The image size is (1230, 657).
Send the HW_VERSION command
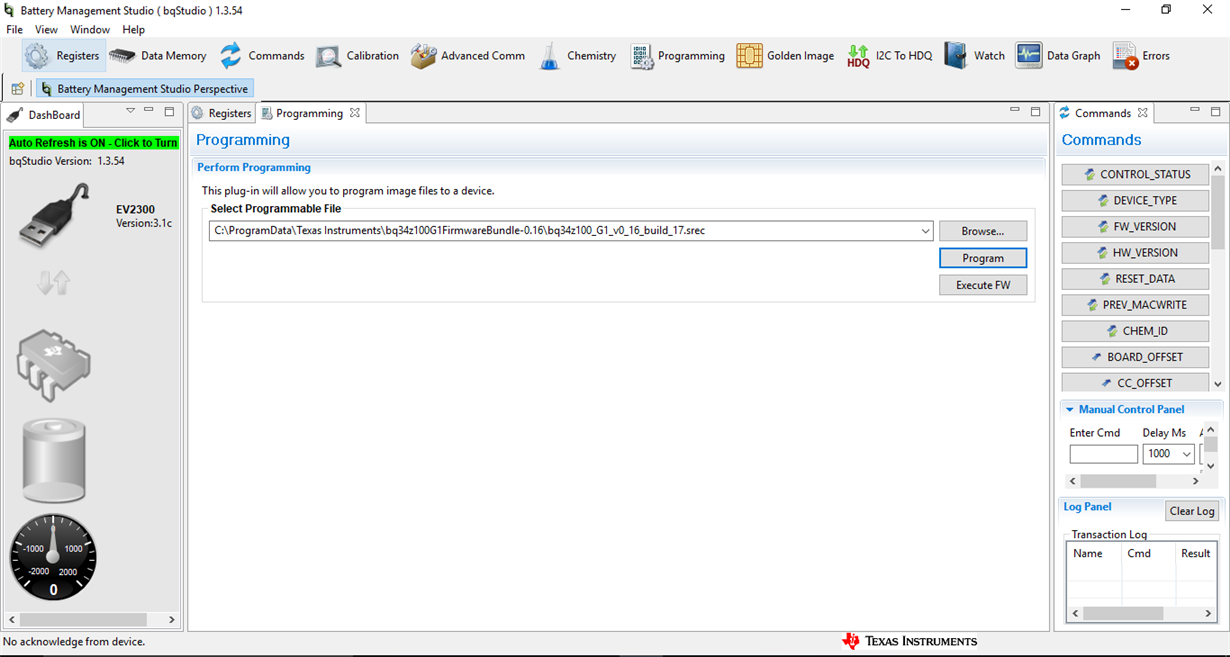coord(1135,252)
